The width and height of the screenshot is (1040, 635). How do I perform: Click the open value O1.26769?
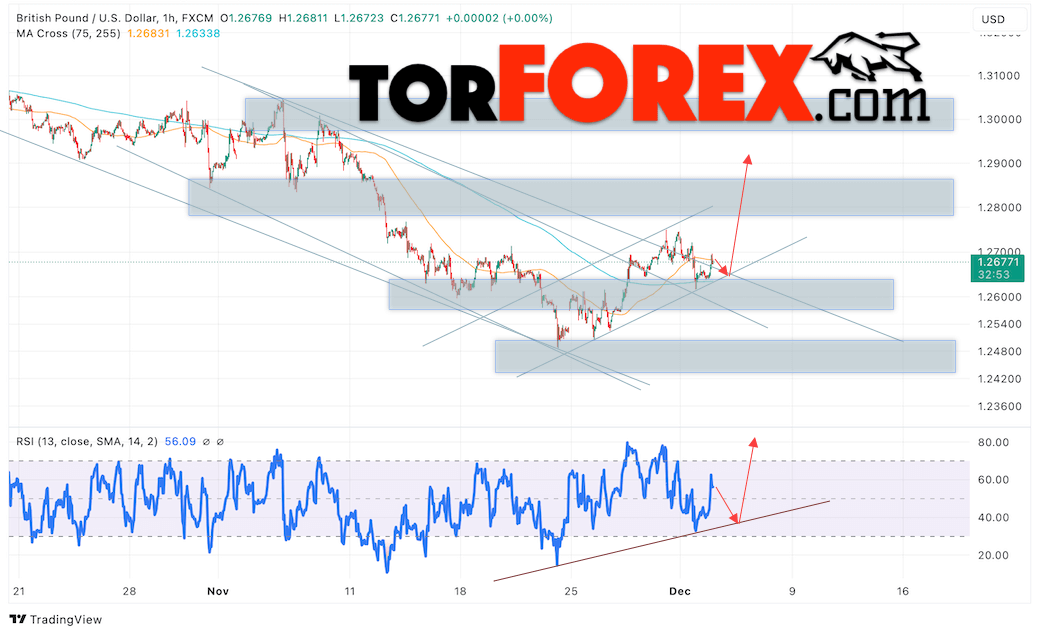(x=246, y=19)
